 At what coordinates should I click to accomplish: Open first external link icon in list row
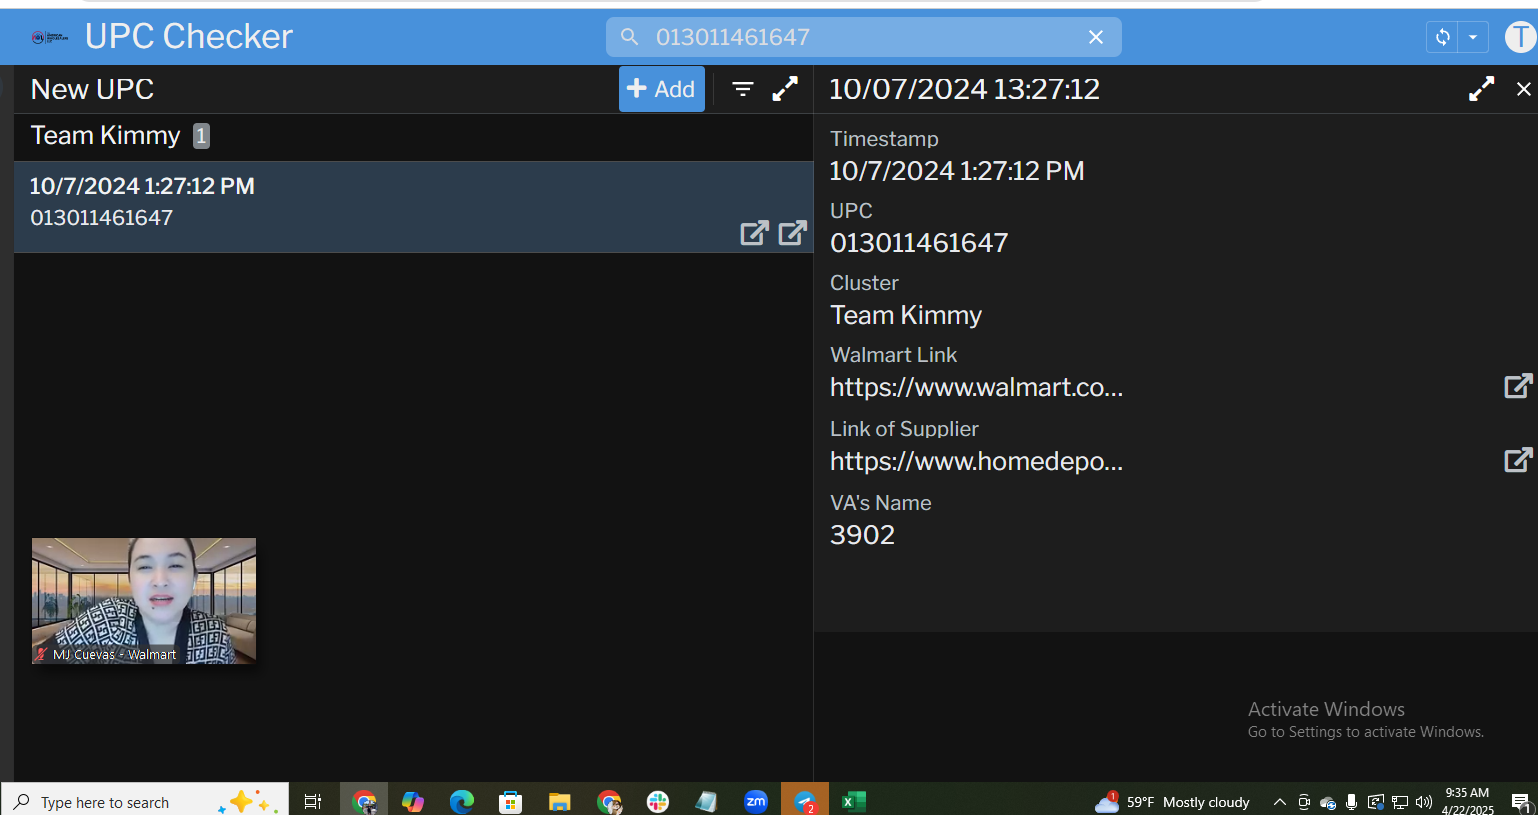click(x=754, y=233)
